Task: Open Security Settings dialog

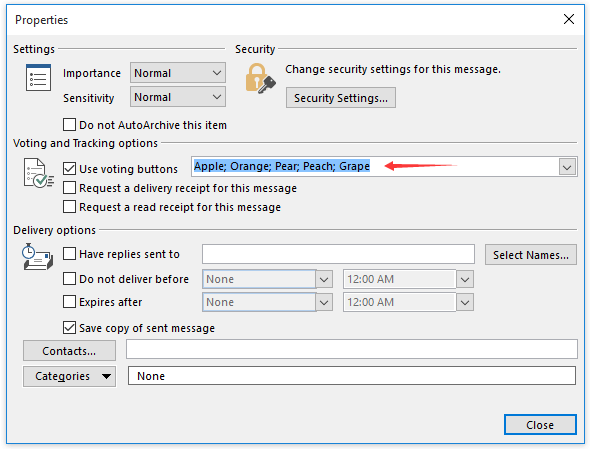Action: tap(341, 98)
